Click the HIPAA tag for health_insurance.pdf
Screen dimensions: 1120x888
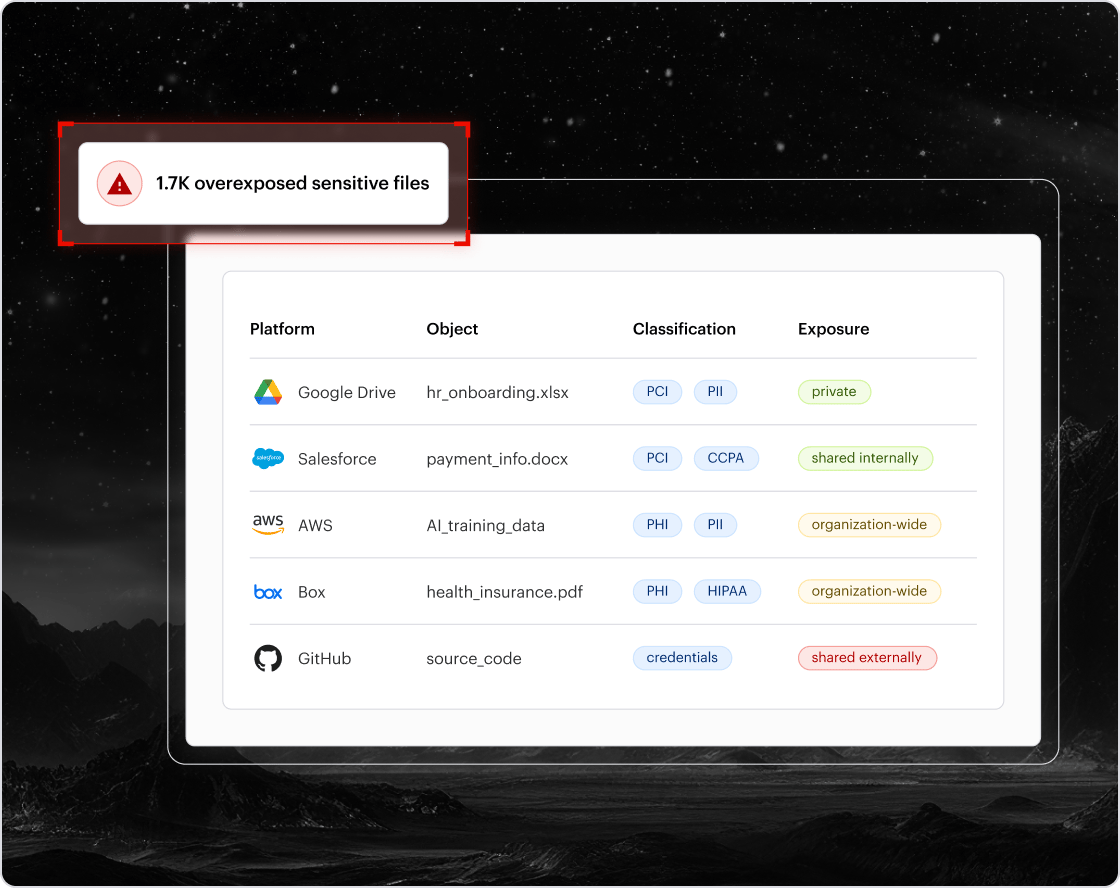coord(727,591)
